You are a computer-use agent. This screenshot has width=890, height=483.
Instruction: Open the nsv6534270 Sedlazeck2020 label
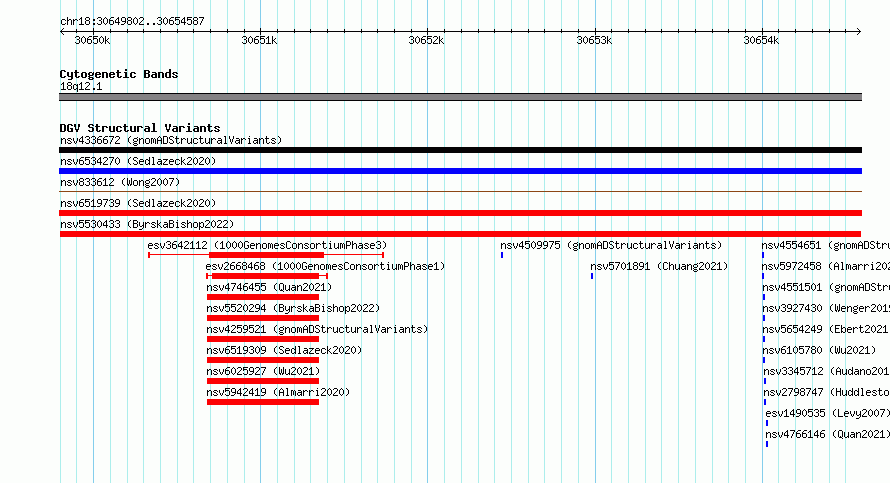(x=138, y=161)
